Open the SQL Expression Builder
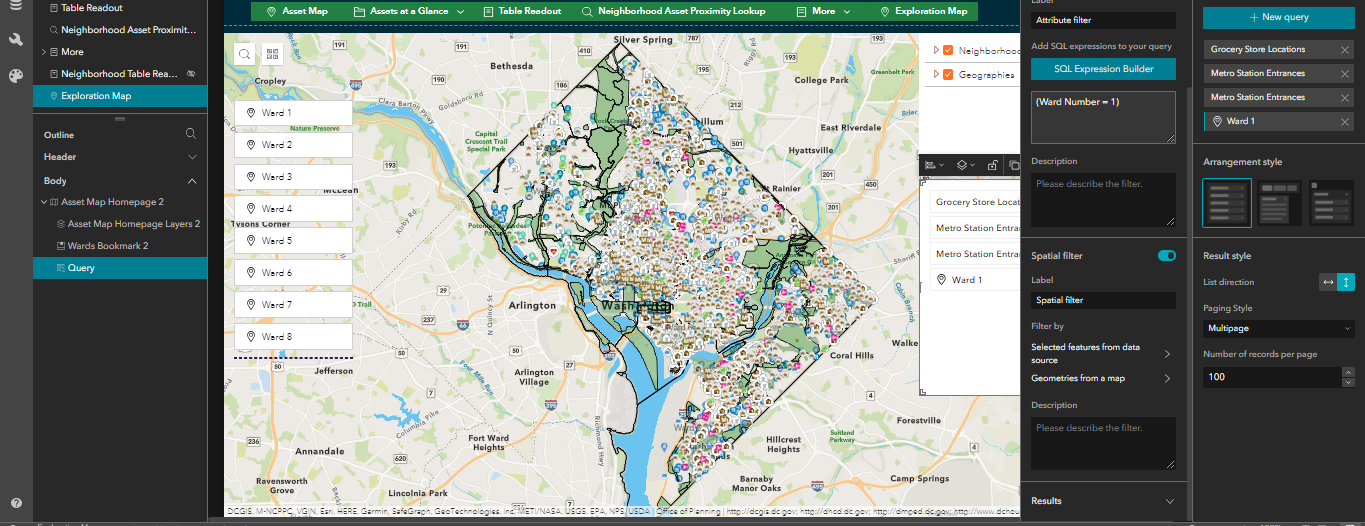This screenshot has height=526, width=1365. point(1103,69)
